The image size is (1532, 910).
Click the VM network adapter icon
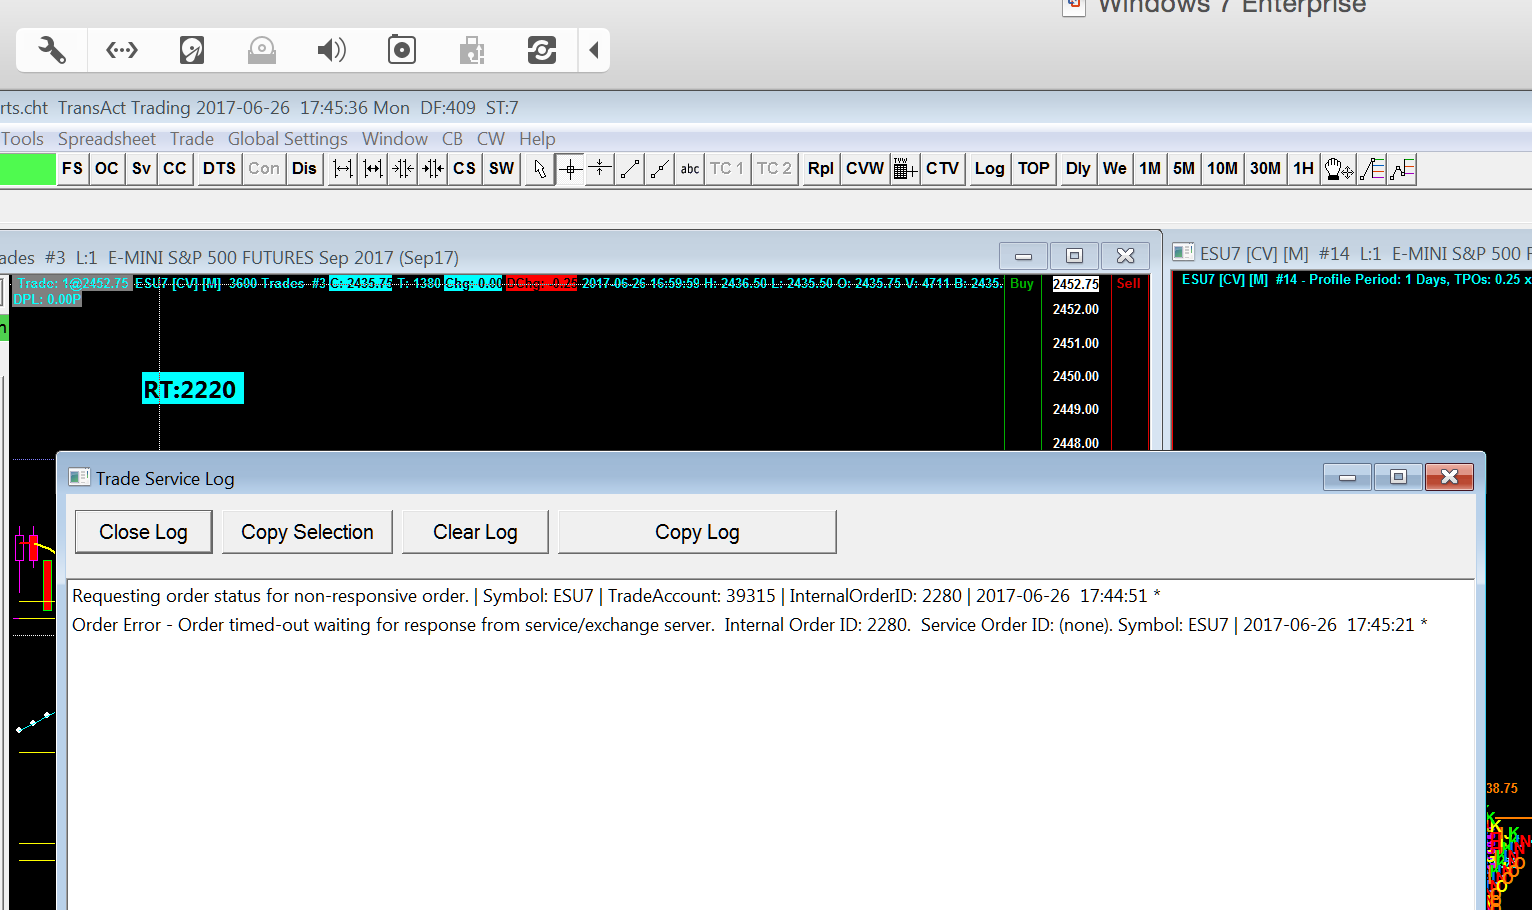tap(122, 50)
